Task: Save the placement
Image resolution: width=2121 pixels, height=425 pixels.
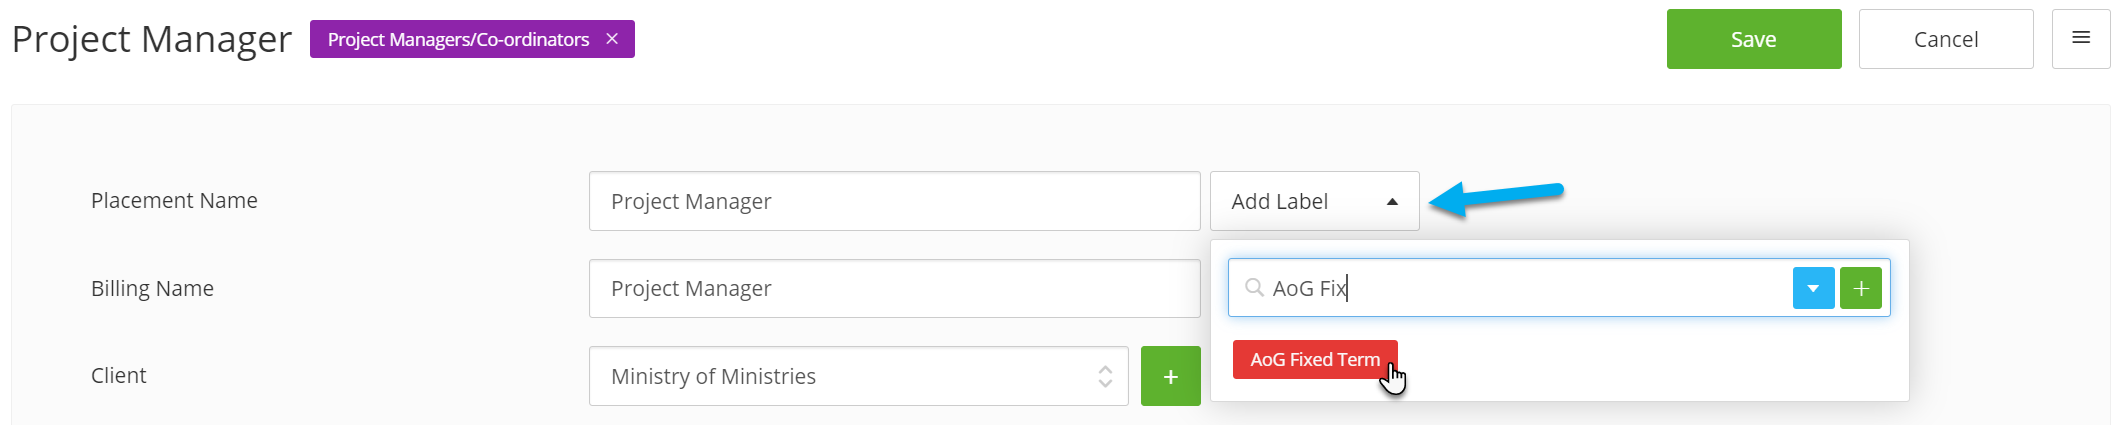Action: pyautogui.click(x=1754, y=39)
